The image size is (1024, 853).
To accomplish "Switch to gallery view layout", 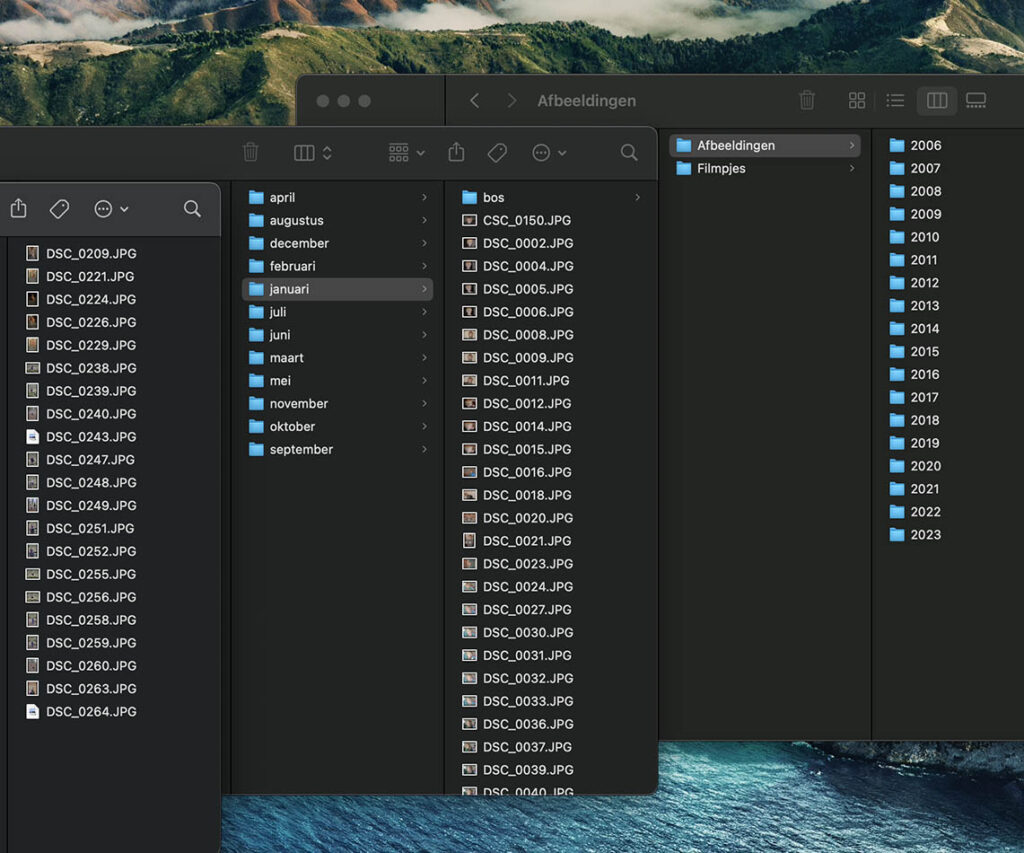I will tap(976, 100).
